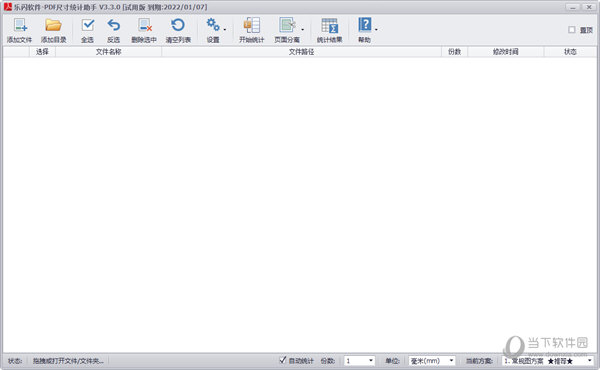Viewport: 600px width, 370px height.
Task: Sort by 修改时间 column header
Action: (x=506, y=52)
